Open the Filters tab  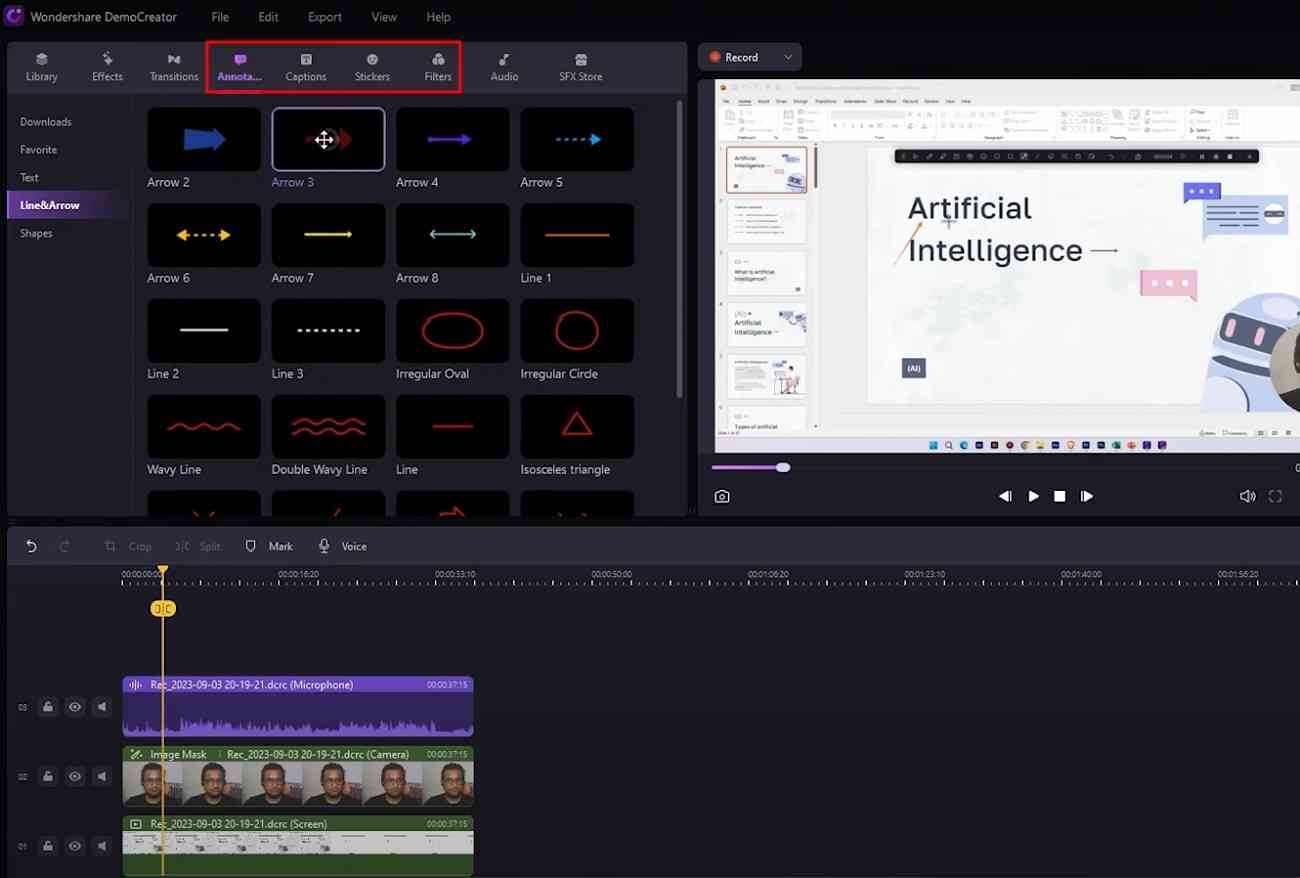(x=438, y=67)
